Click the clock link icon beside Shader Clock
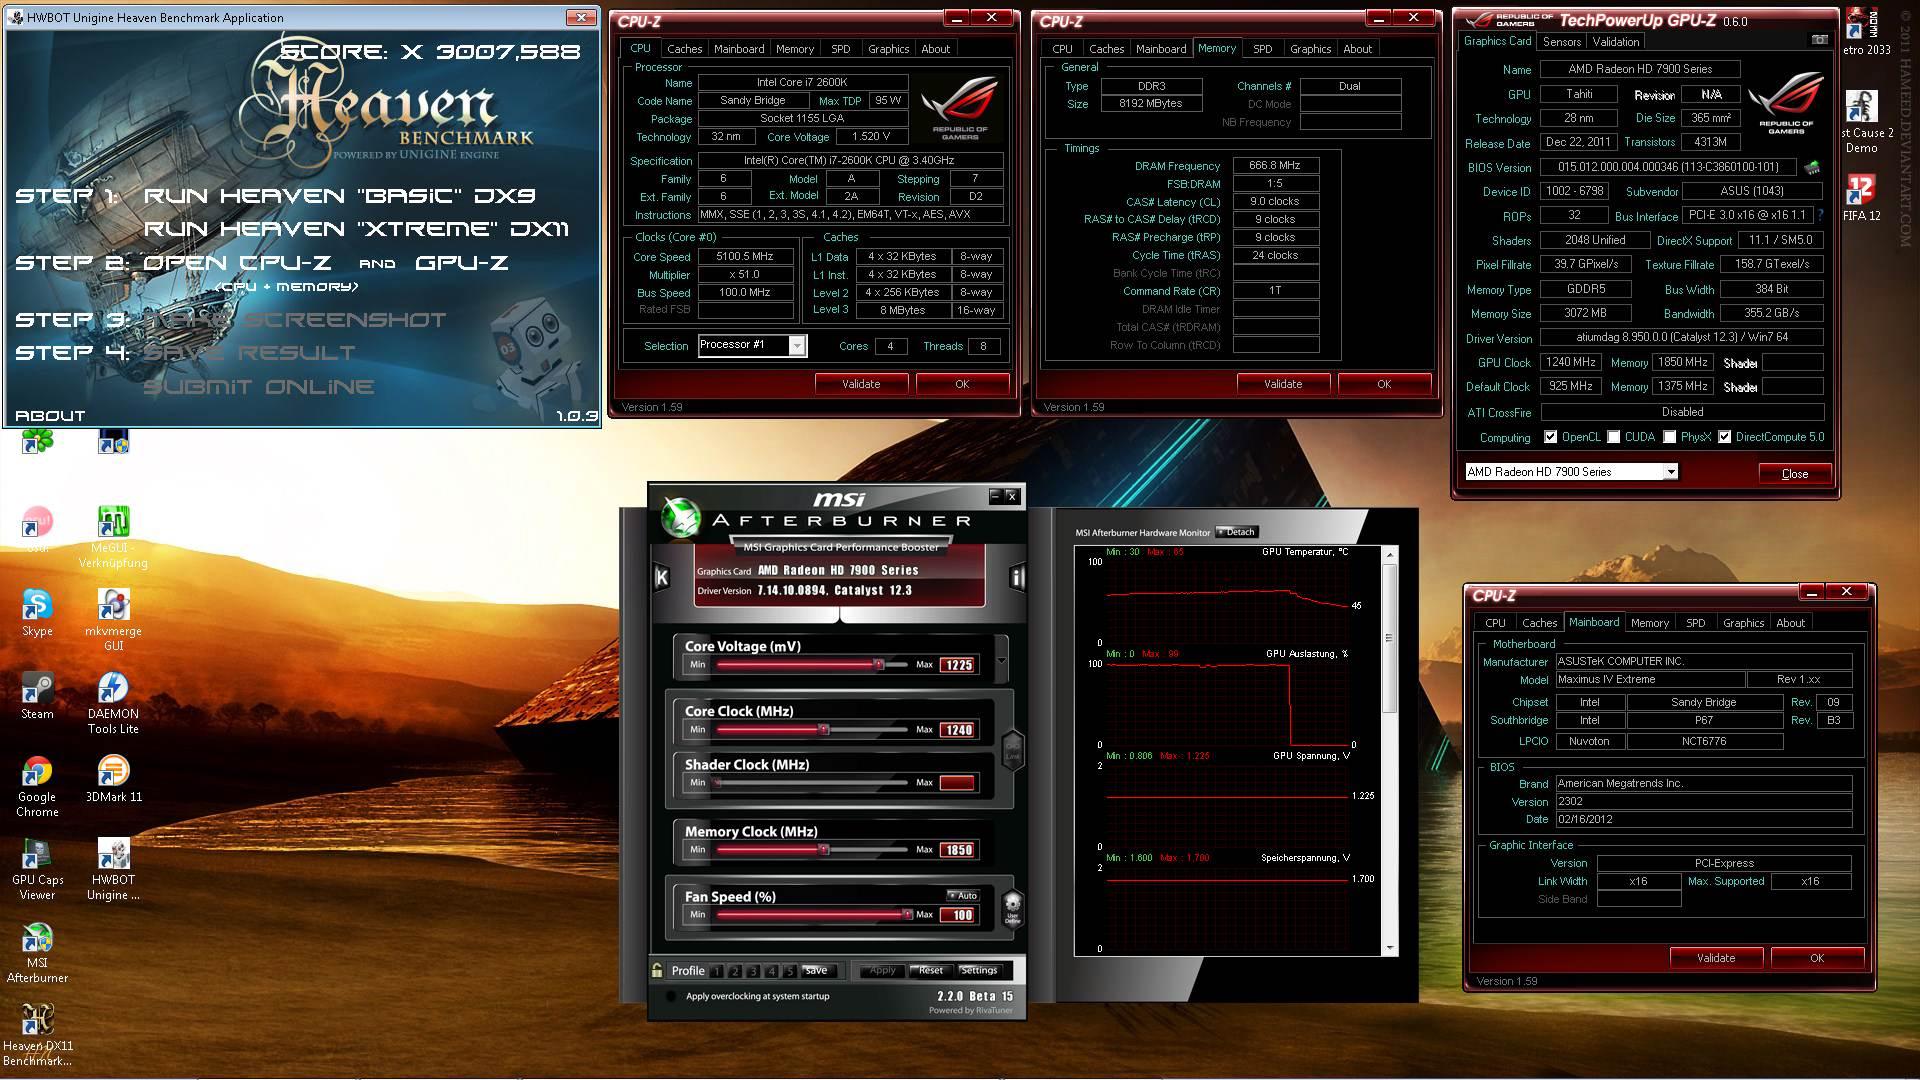Screen dimensions: 1920x1080 [x=1012, y=749]
